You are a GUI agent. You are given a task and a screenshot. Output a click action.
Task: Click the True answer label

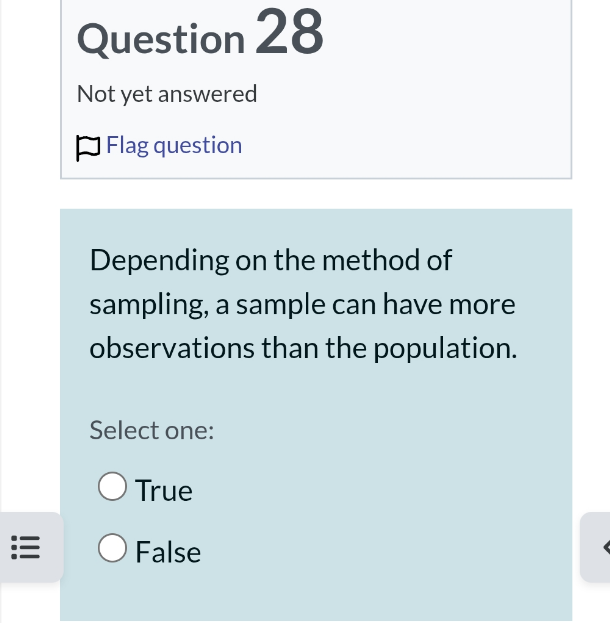click(164, 491)
